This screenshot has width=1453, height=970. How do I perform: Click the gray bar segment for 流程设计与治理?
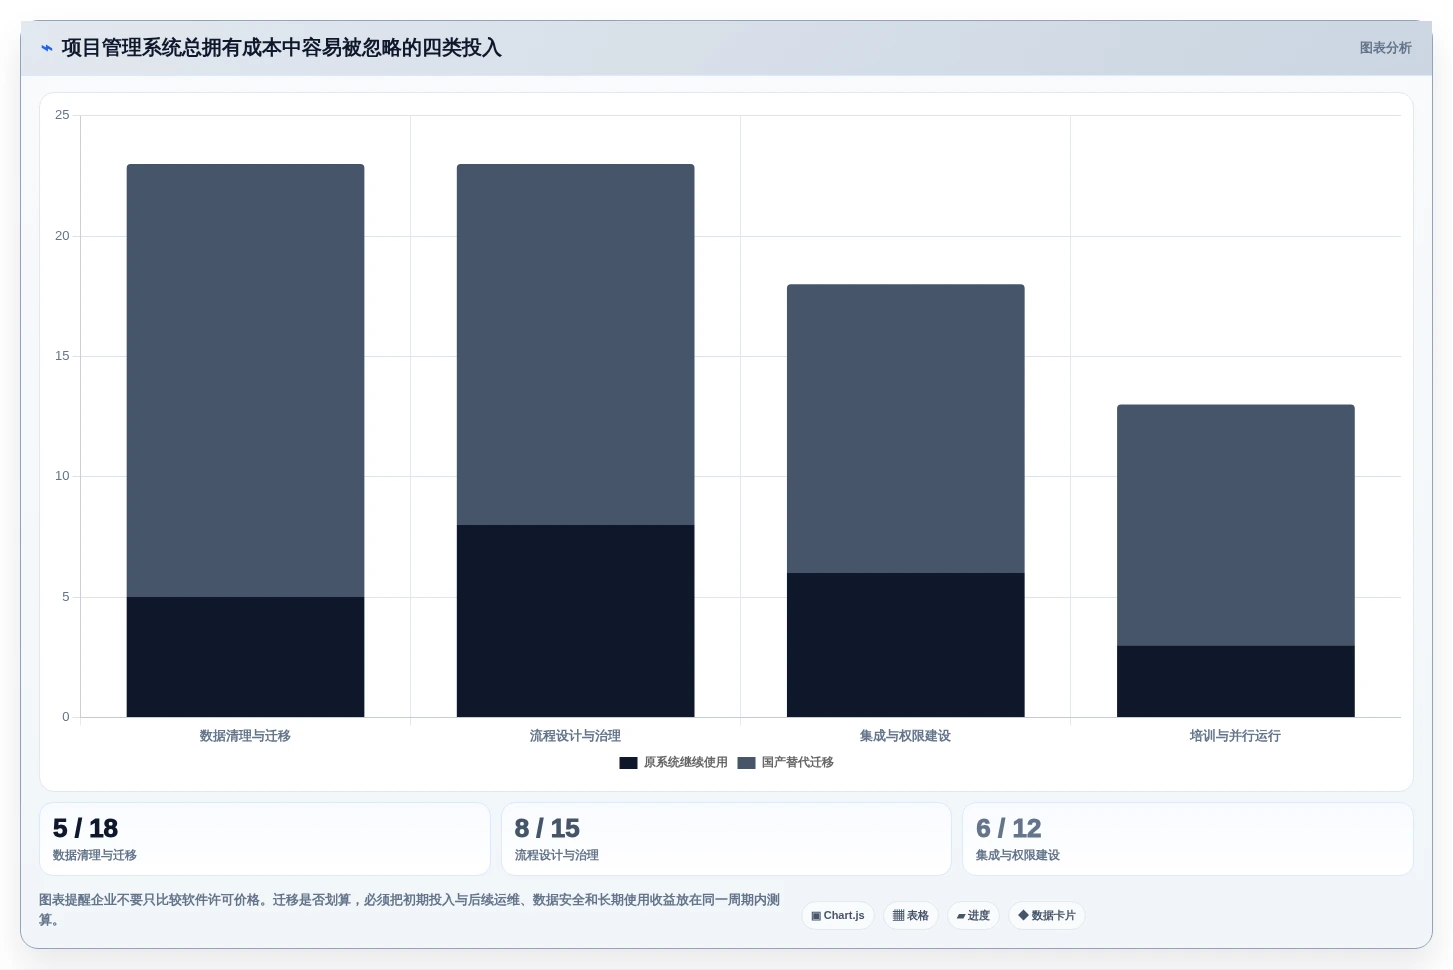(x=575, y=344)
